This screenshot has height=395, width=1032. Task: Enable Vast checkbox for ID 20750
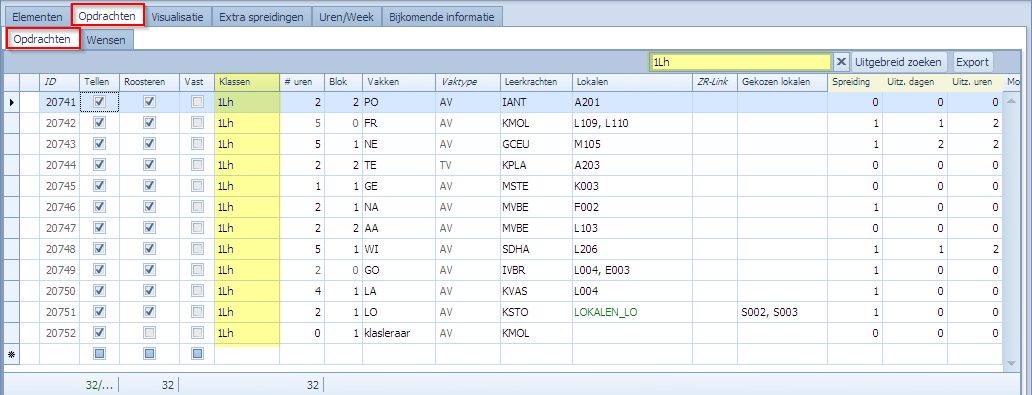coord(197,291)
